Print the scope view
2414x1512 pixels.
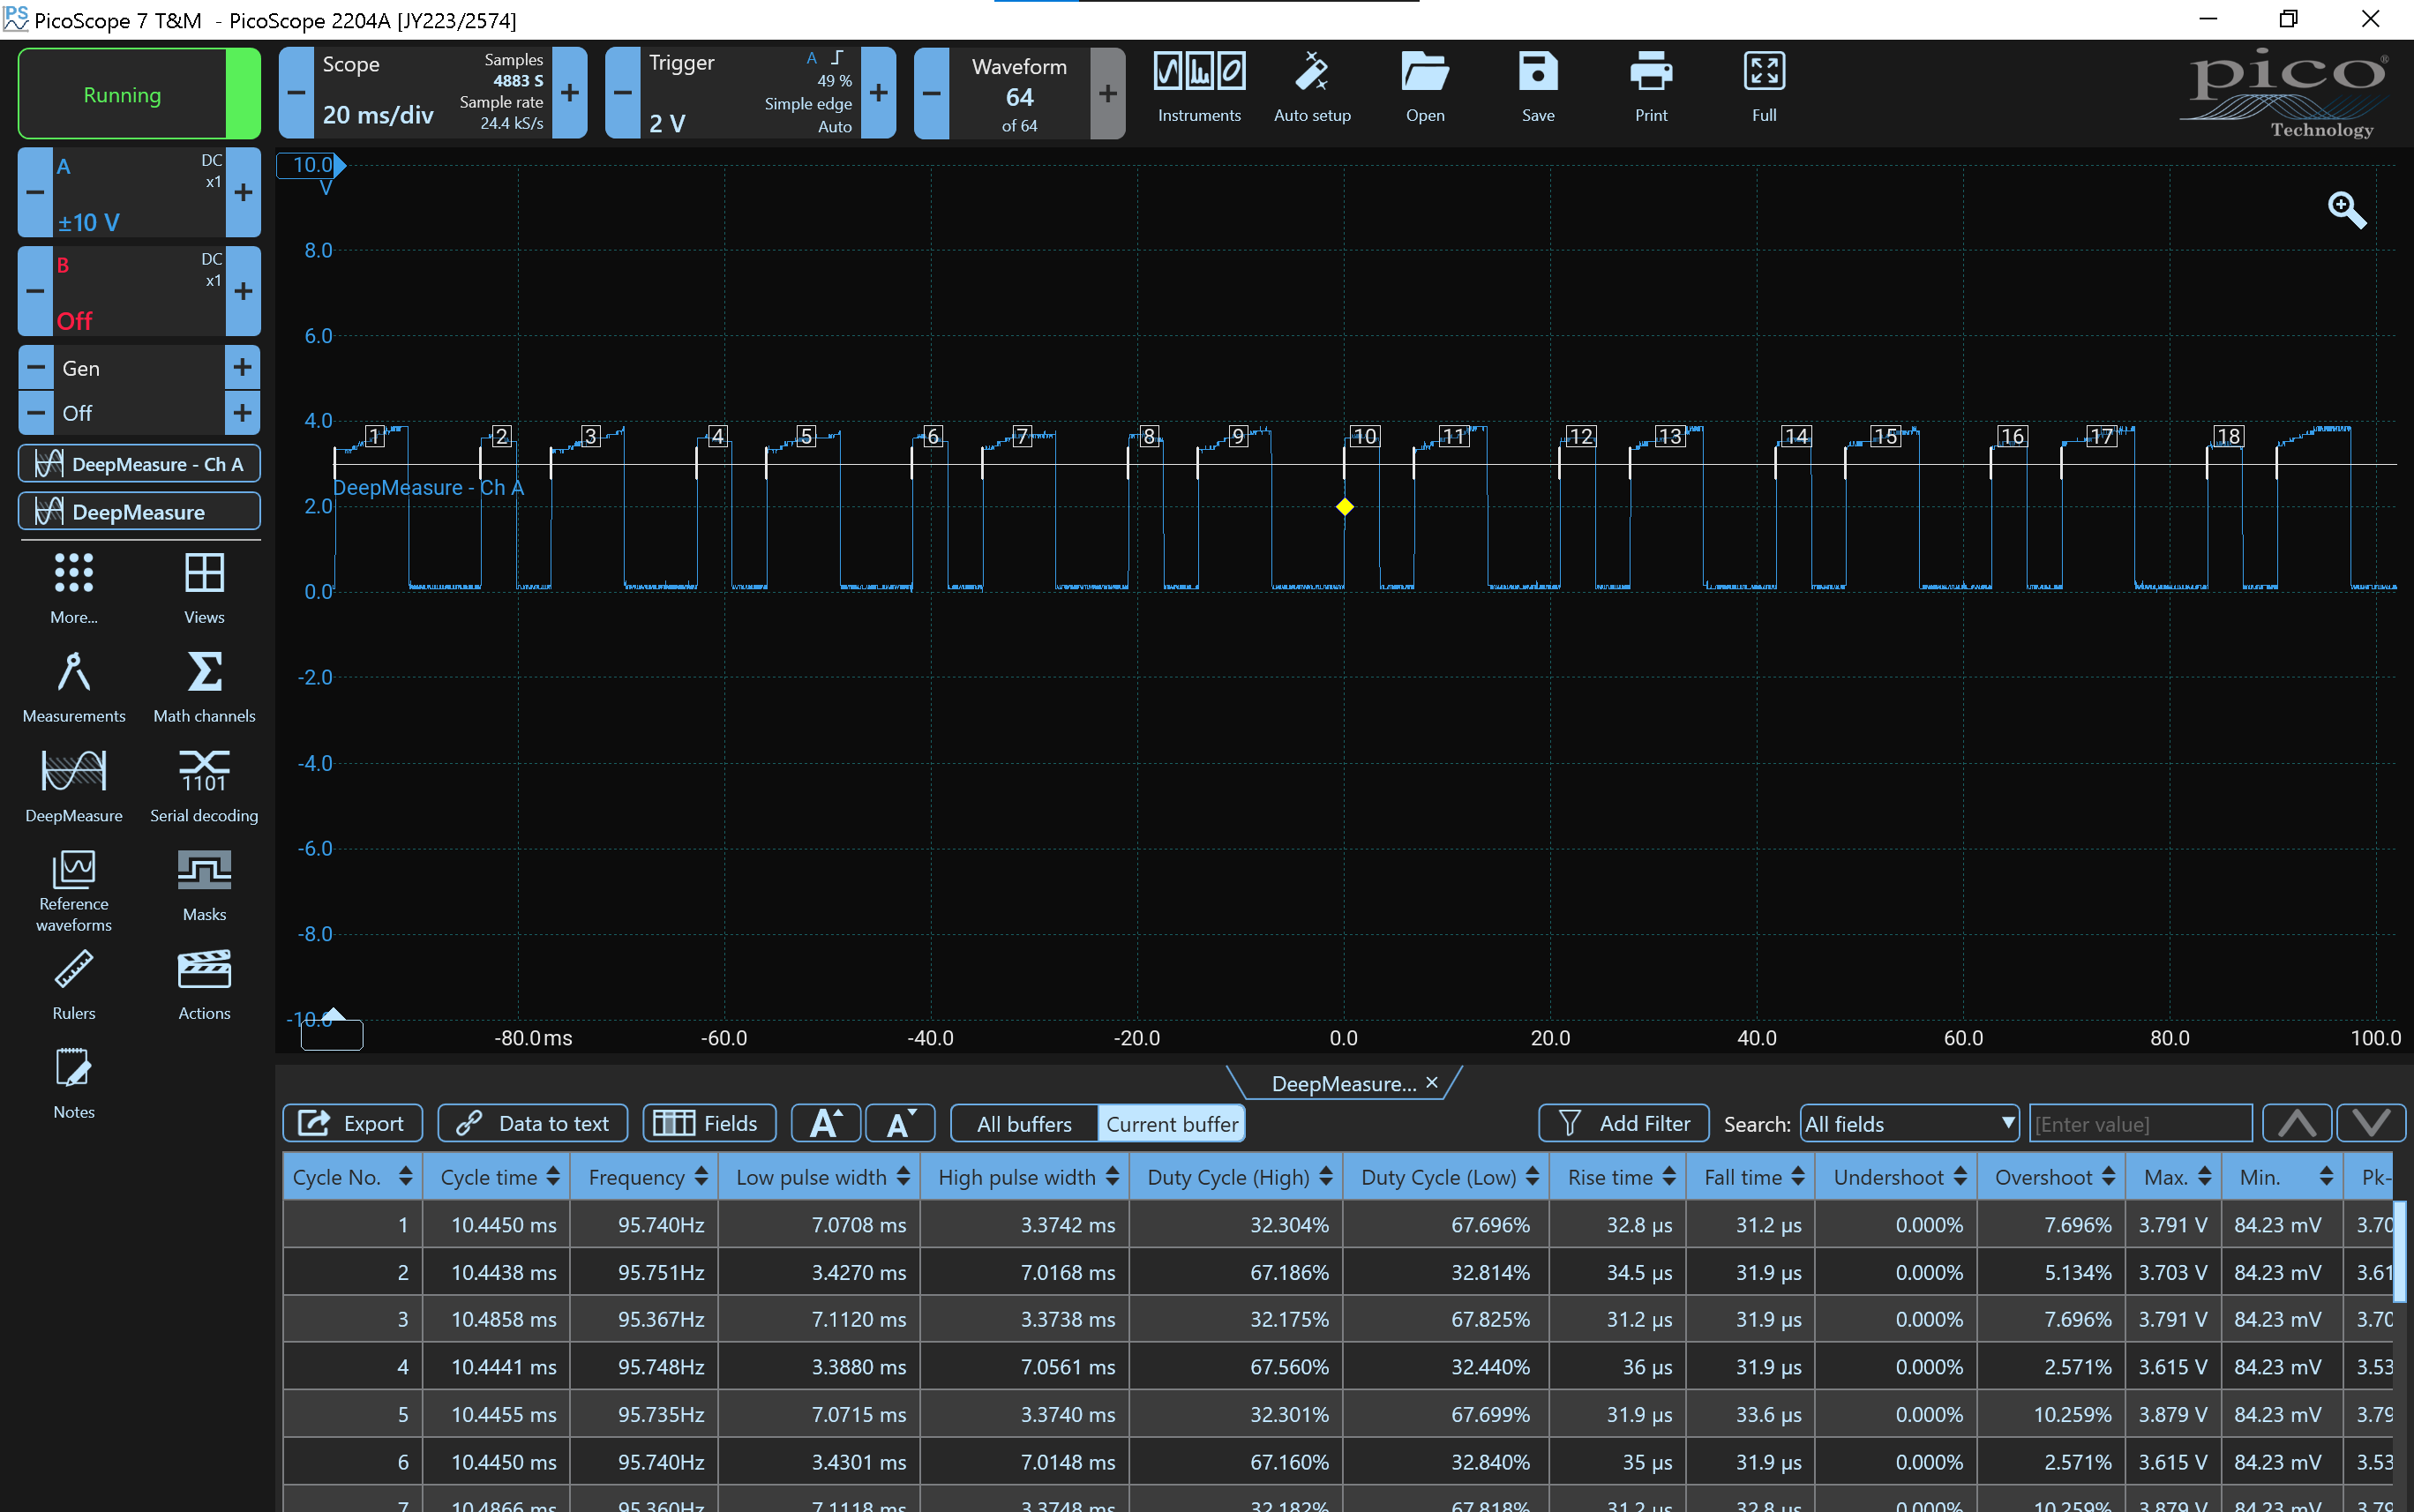[x=1650, y=88]
